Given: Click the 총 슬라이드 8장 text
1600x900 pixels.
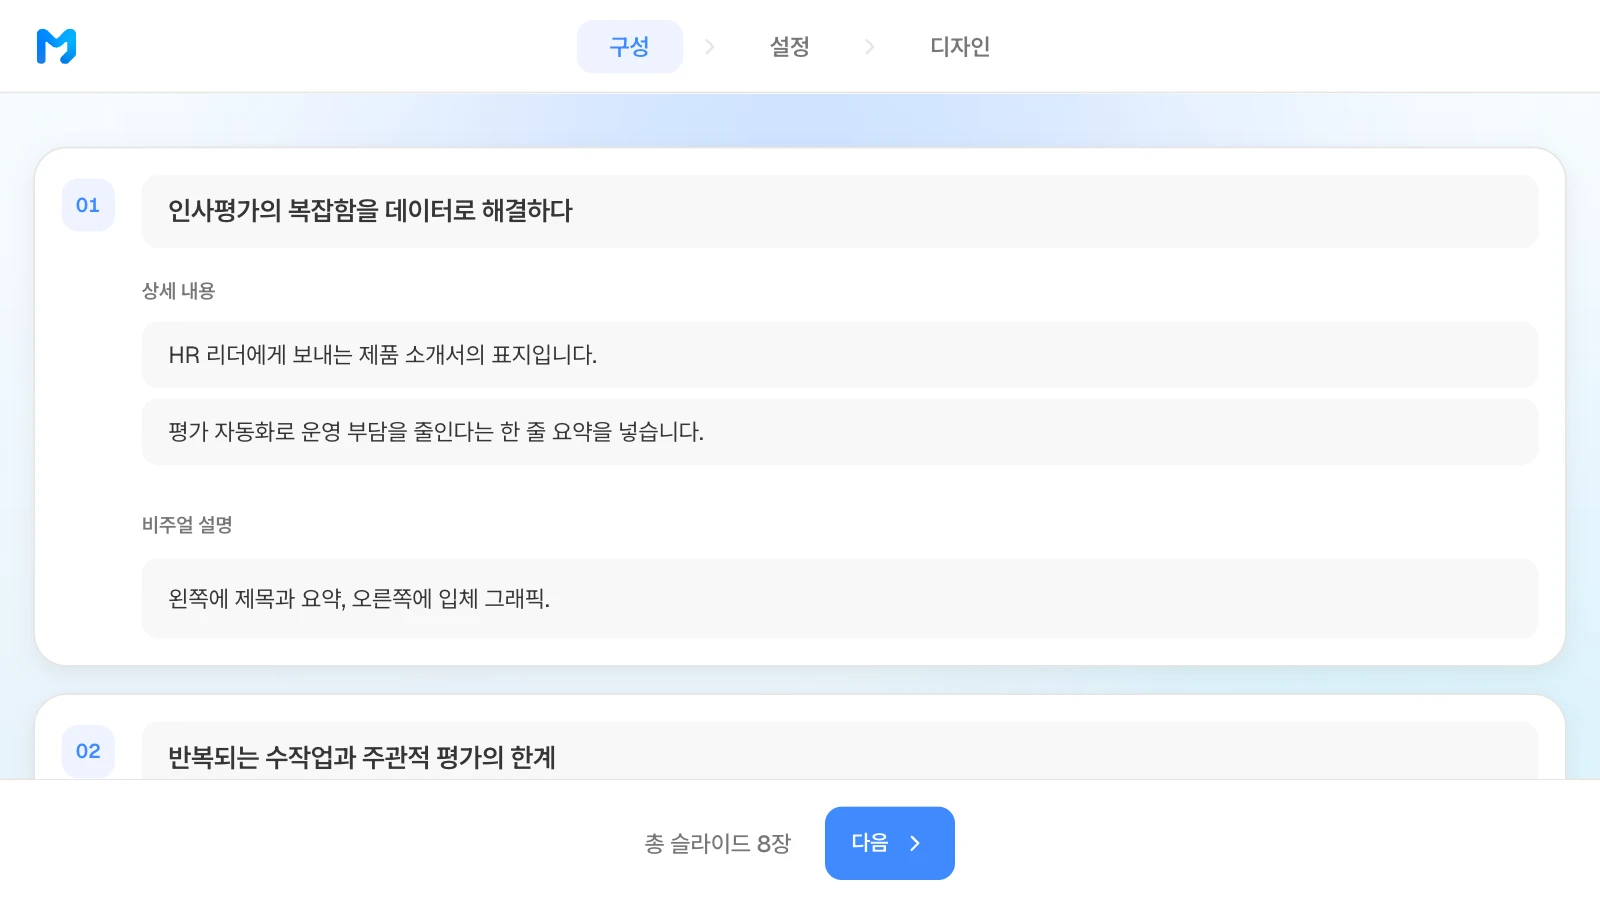Looking at the screenshot, I should coord(718,843).
